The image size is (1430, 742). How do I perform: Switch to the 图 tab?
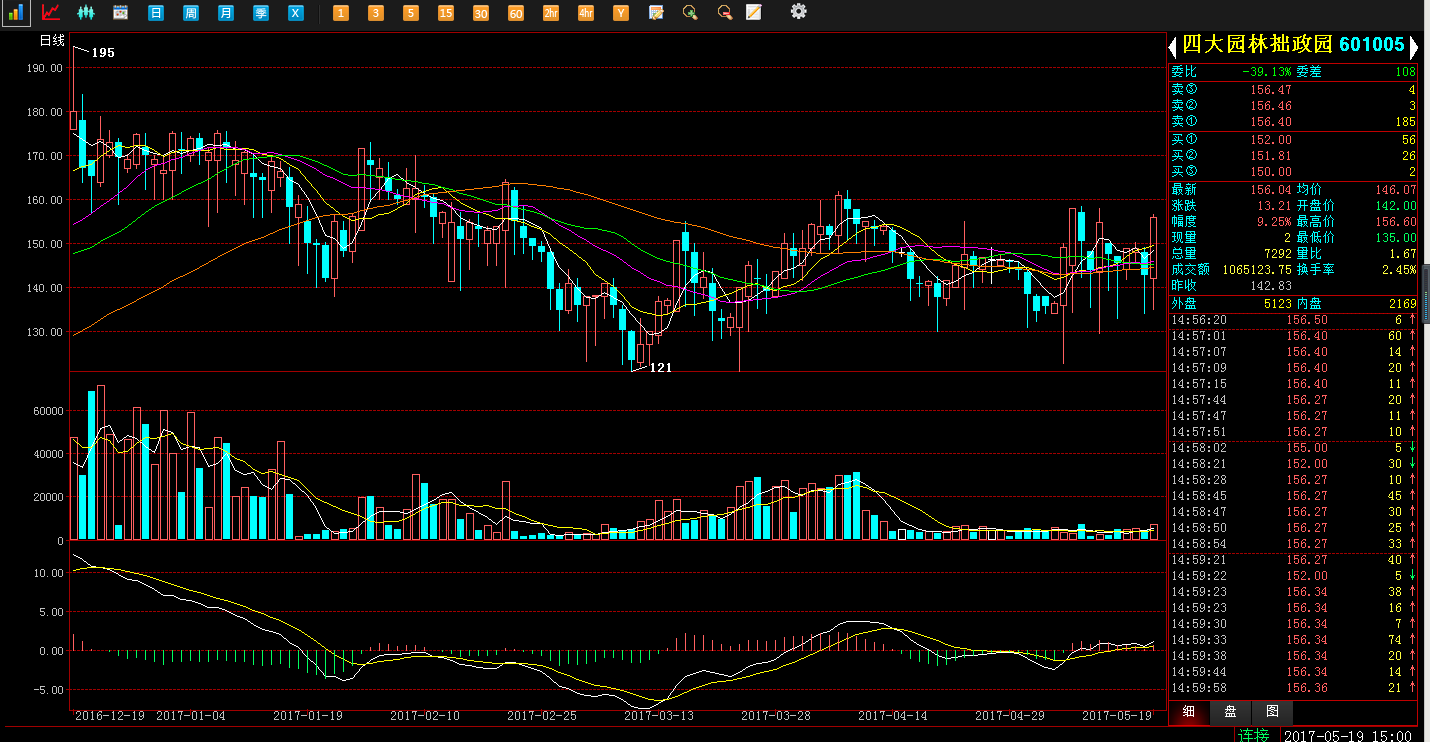(x=1272, y=712)
